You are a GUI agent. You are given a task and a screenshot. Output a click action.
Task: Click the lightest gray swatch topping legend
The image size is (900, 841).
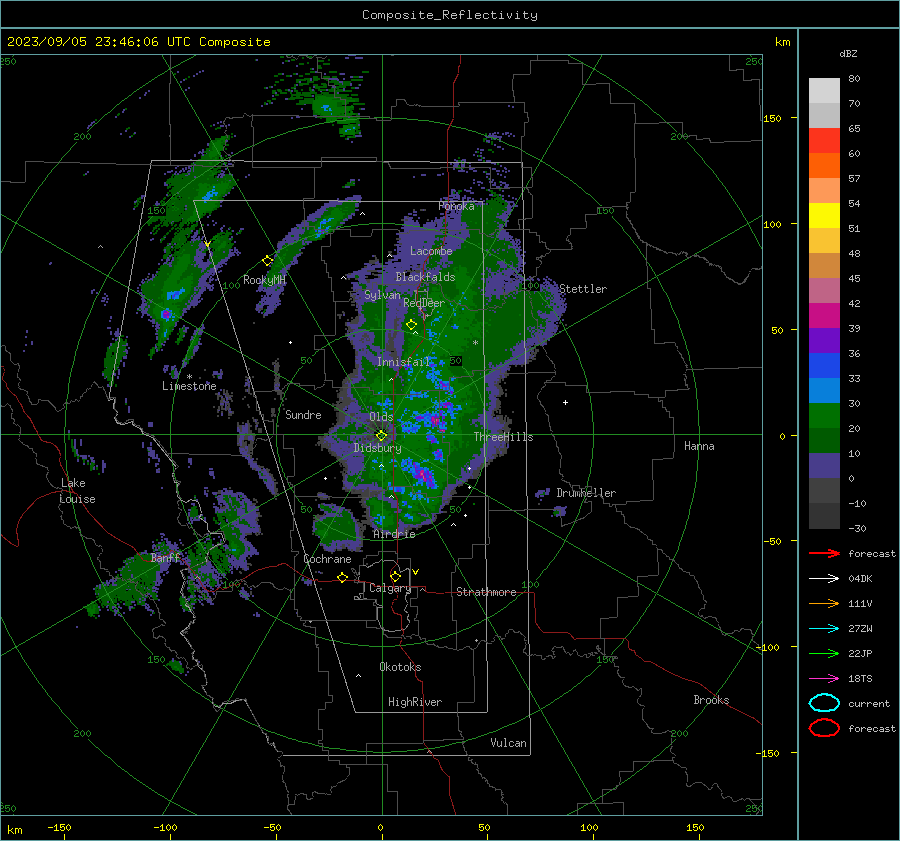[824, 91]
